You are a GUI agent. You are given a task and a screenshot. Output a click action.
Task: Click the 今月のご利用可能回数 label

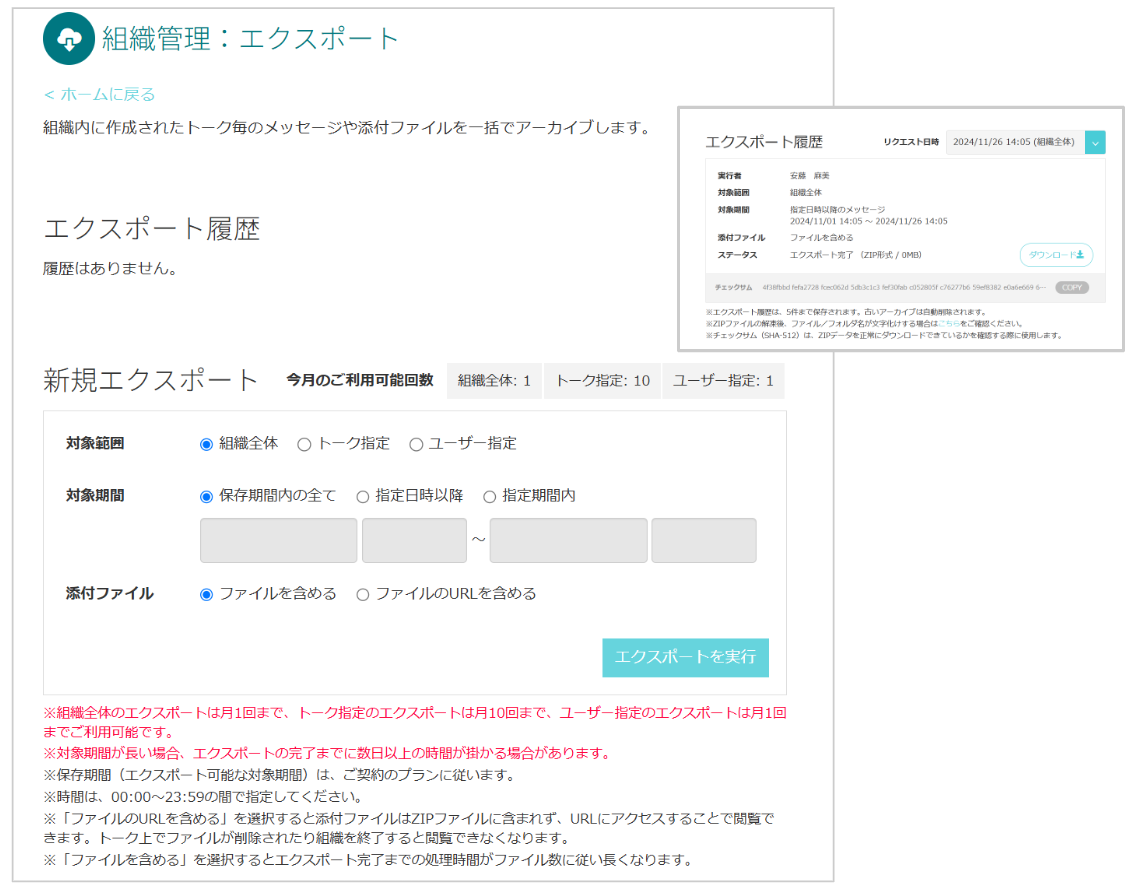tap(360, 380)
